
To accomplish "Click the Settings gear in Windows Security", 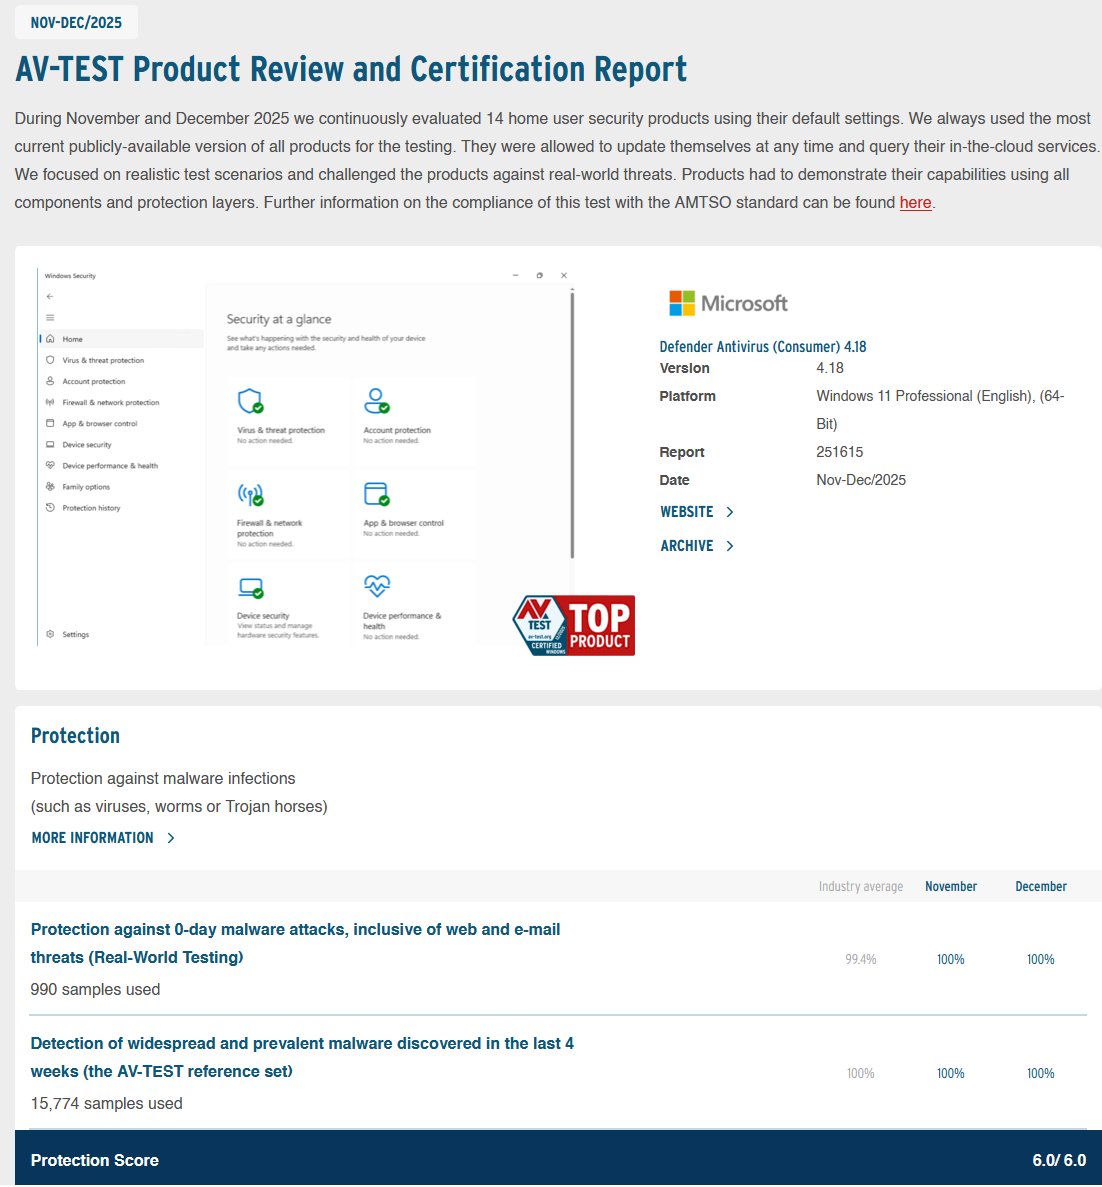I will 50,634.
